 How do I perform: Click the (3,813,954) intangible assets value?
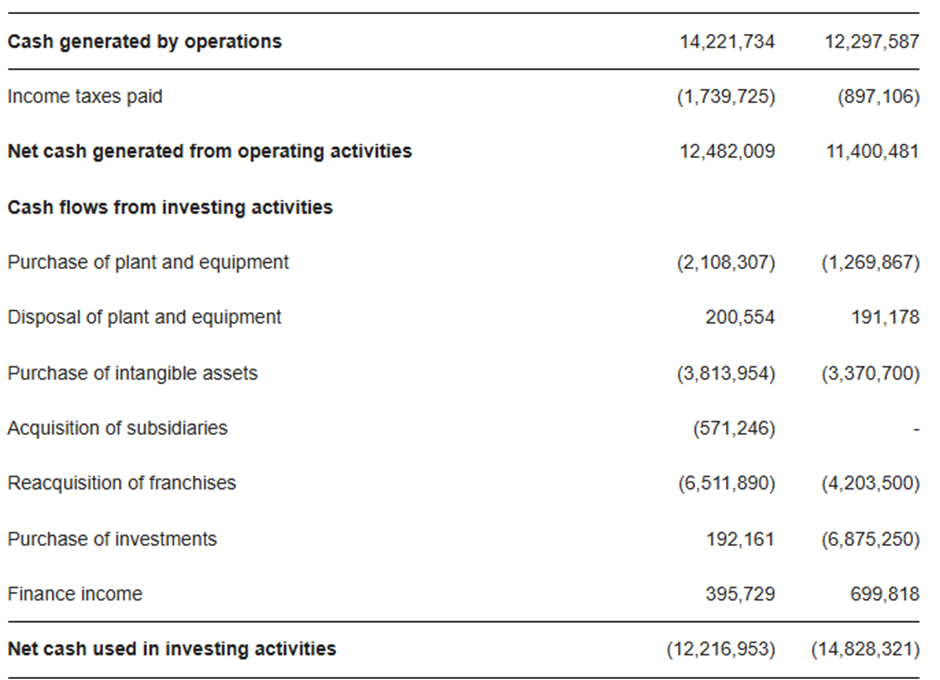point(726,374)
